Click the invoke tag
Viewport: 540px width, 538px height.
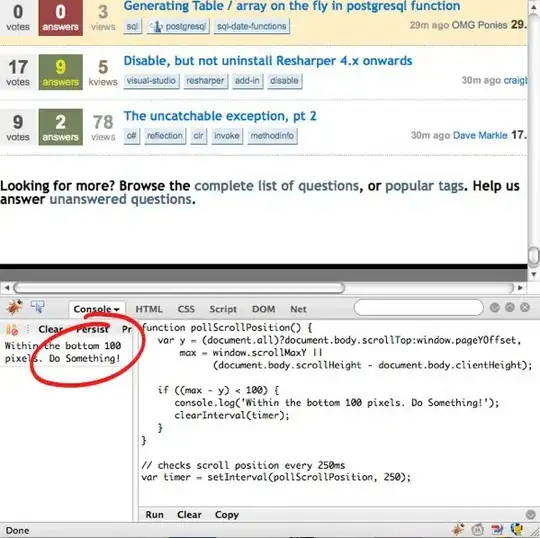(x=227, y=136)
